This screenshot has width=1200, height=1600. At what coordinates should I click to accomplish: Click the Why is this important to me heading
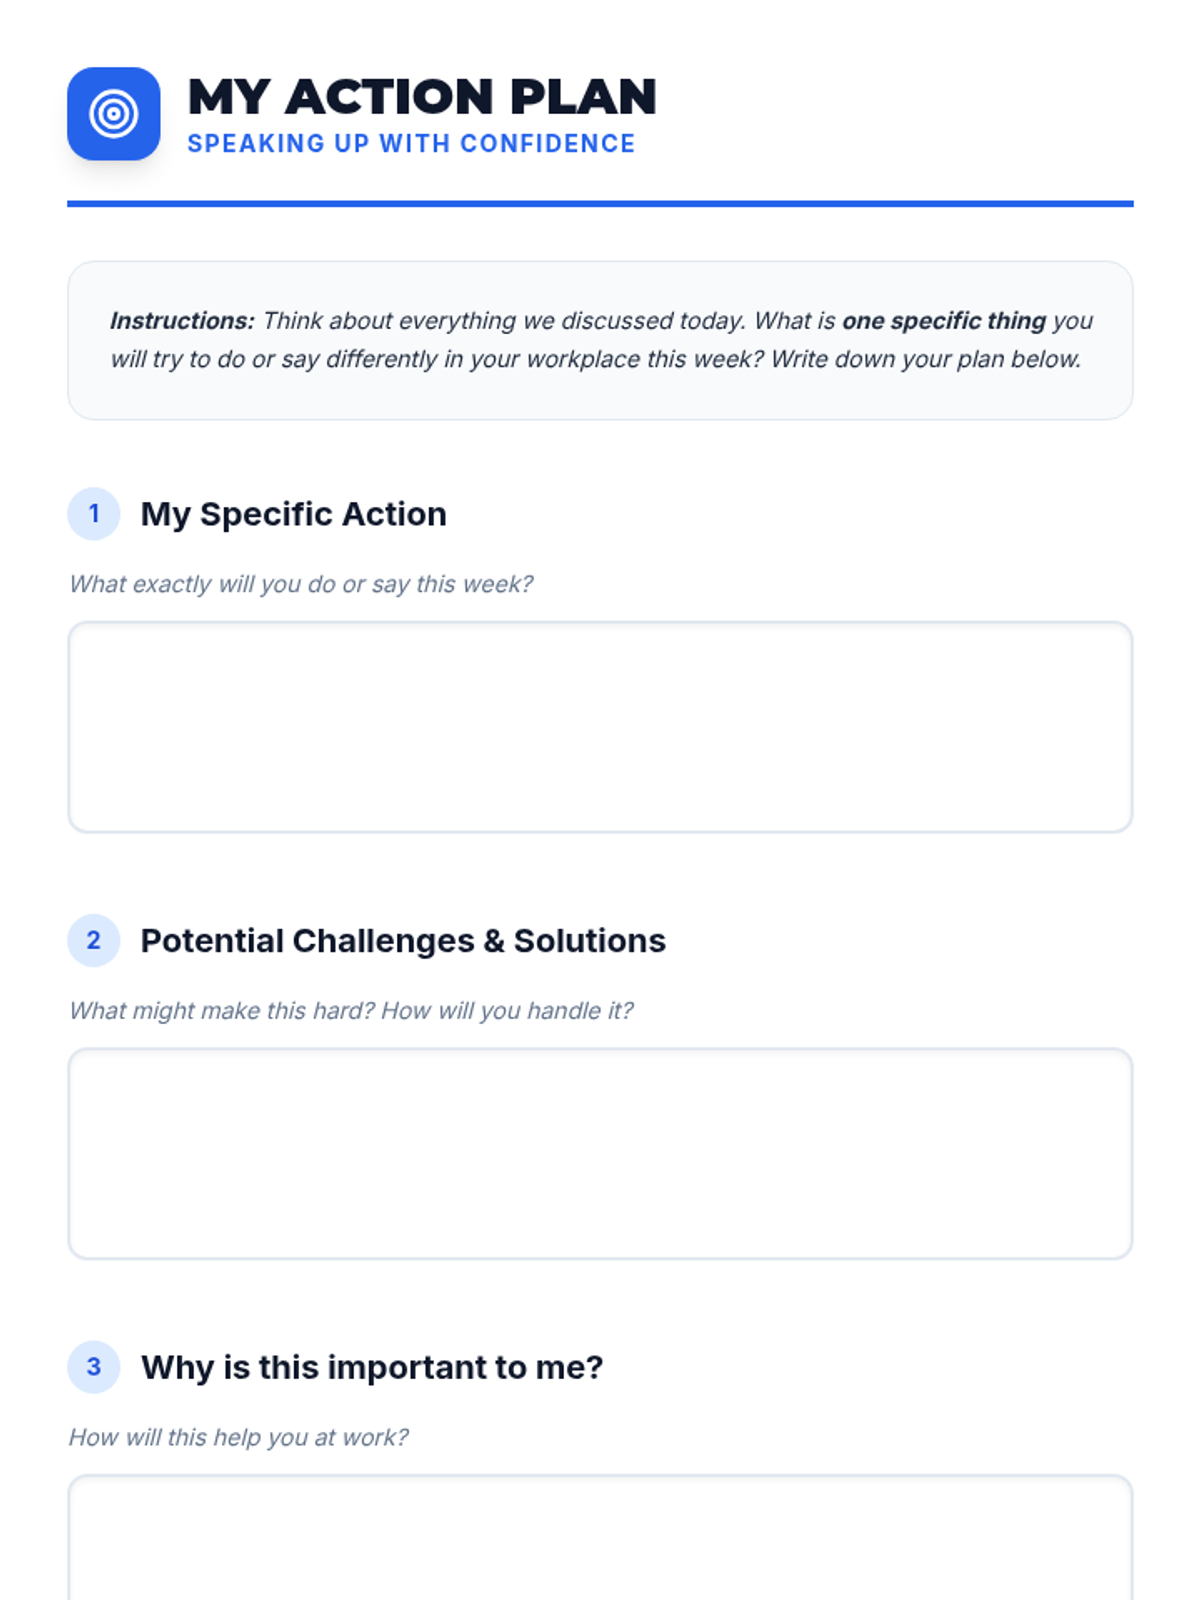pos(372,1367)
